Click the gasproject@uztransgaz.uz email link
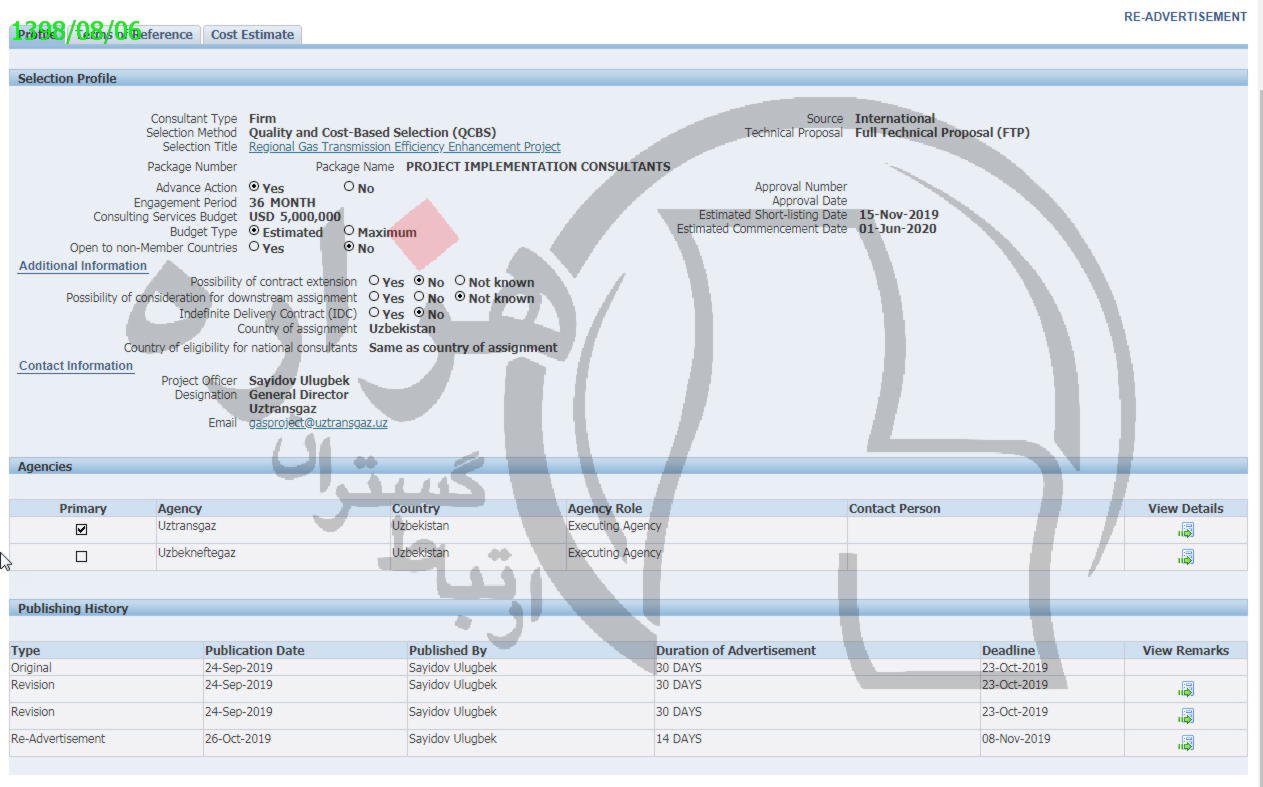Image resolution: width=1263 pixels, height=787 pixels. coord(318,423)
